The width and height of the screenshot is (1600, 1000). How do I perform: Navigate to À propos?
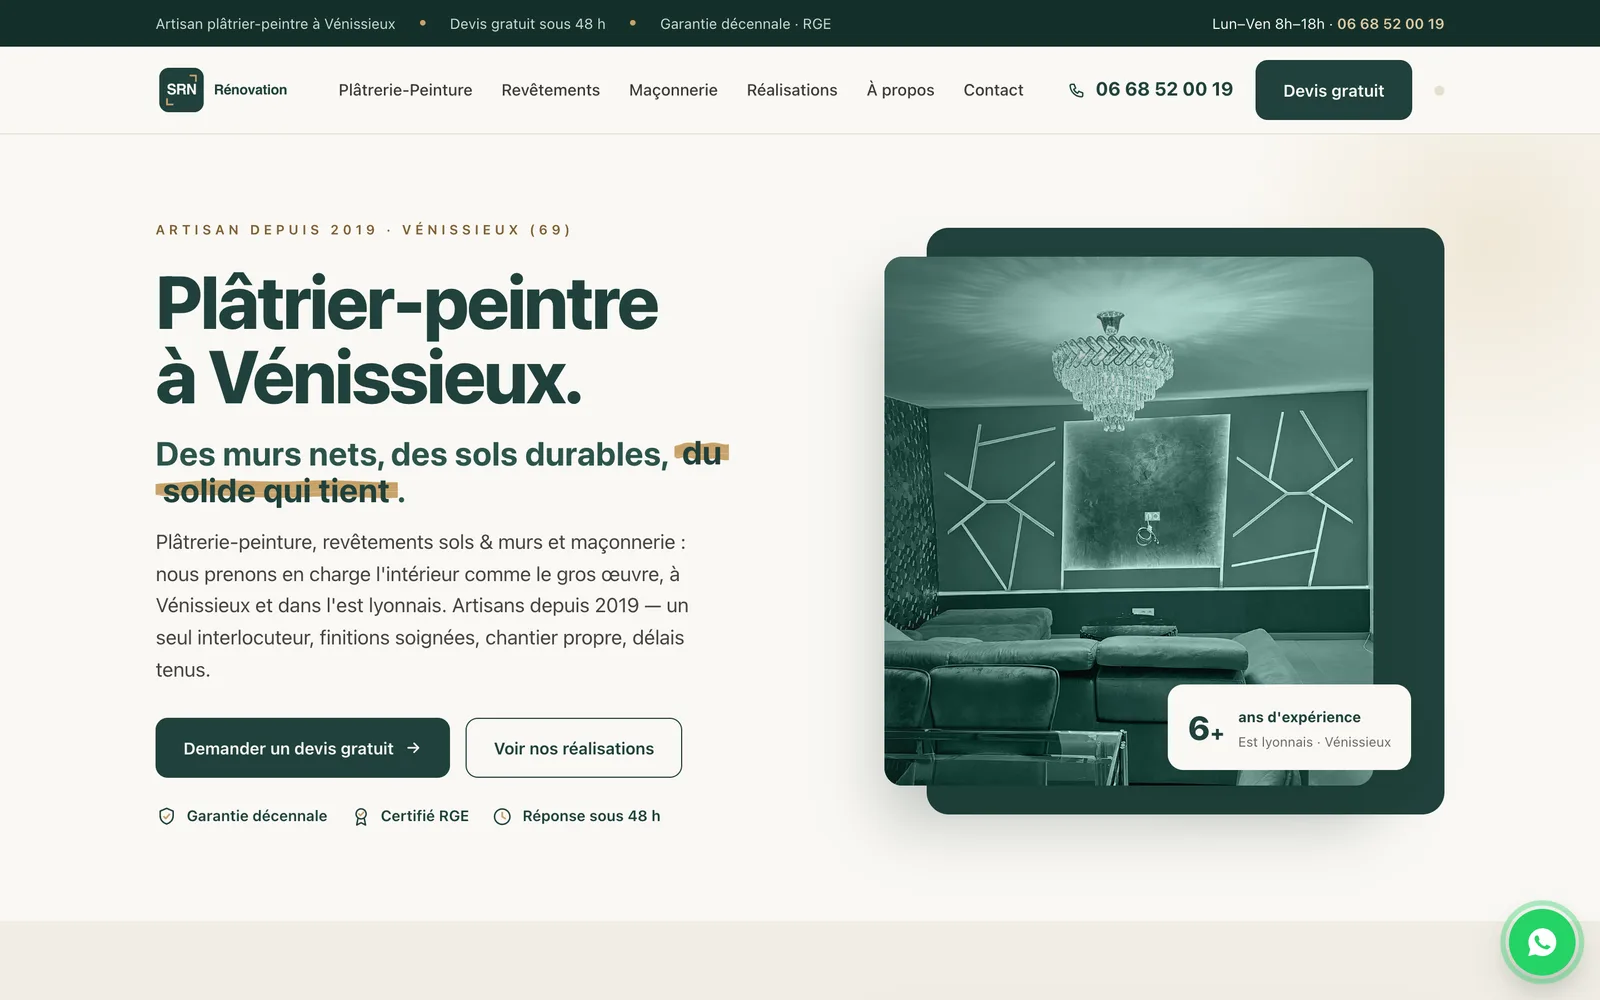[x=900, y=90]
